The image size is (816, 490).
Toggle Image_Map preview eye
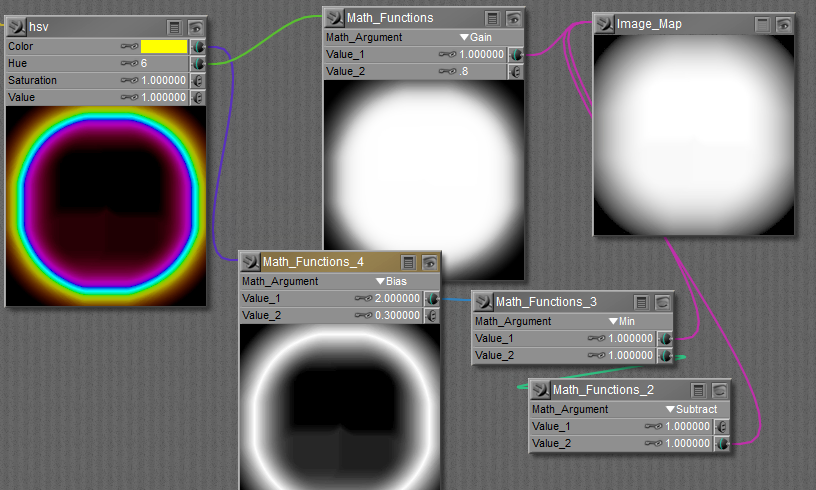click(x=784, y=24)
